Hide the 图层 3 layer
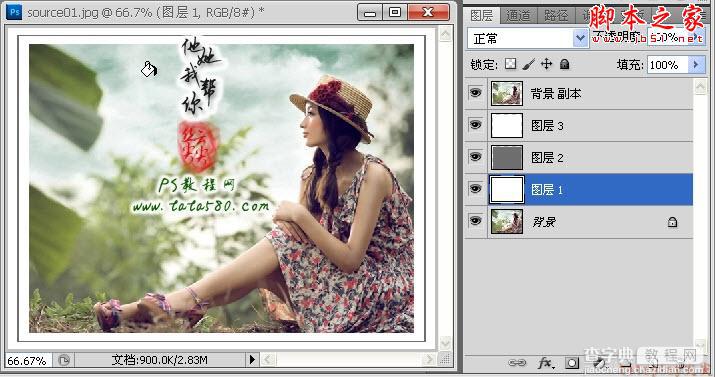 475,125
